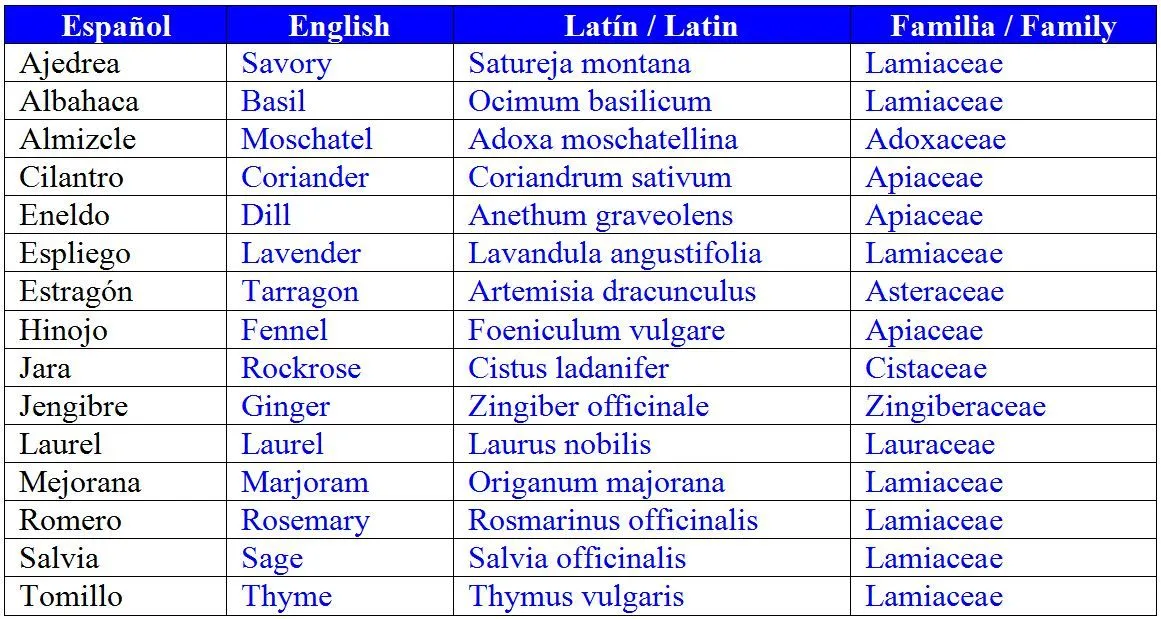The height and width of the screenshot is (619, 1161).
Task: Select the Thyme cell
Action: pos(340,597)
